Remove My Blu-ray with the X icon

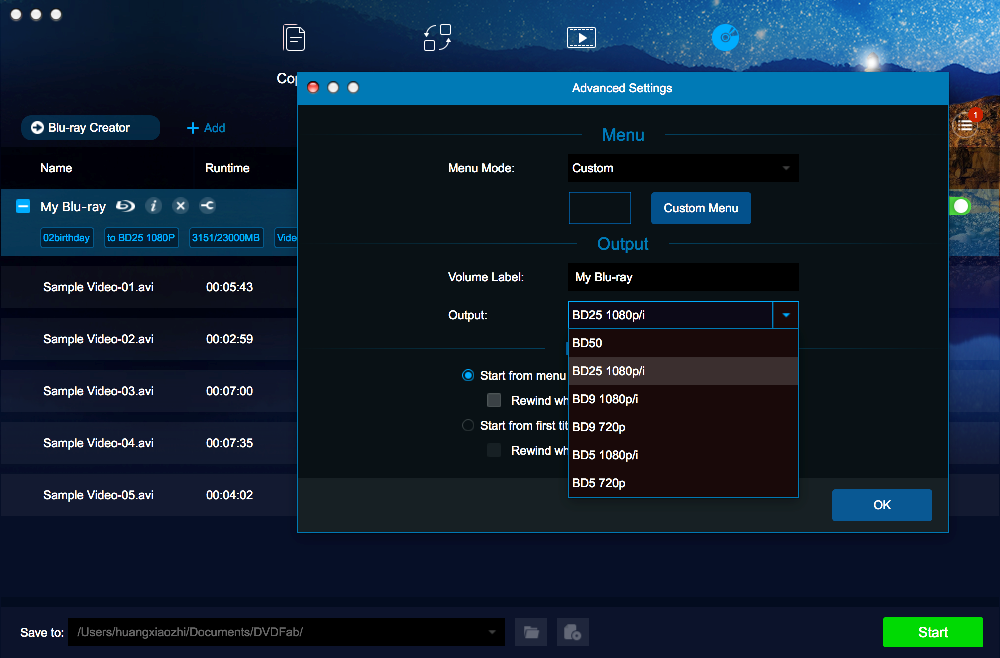point(180,206)
